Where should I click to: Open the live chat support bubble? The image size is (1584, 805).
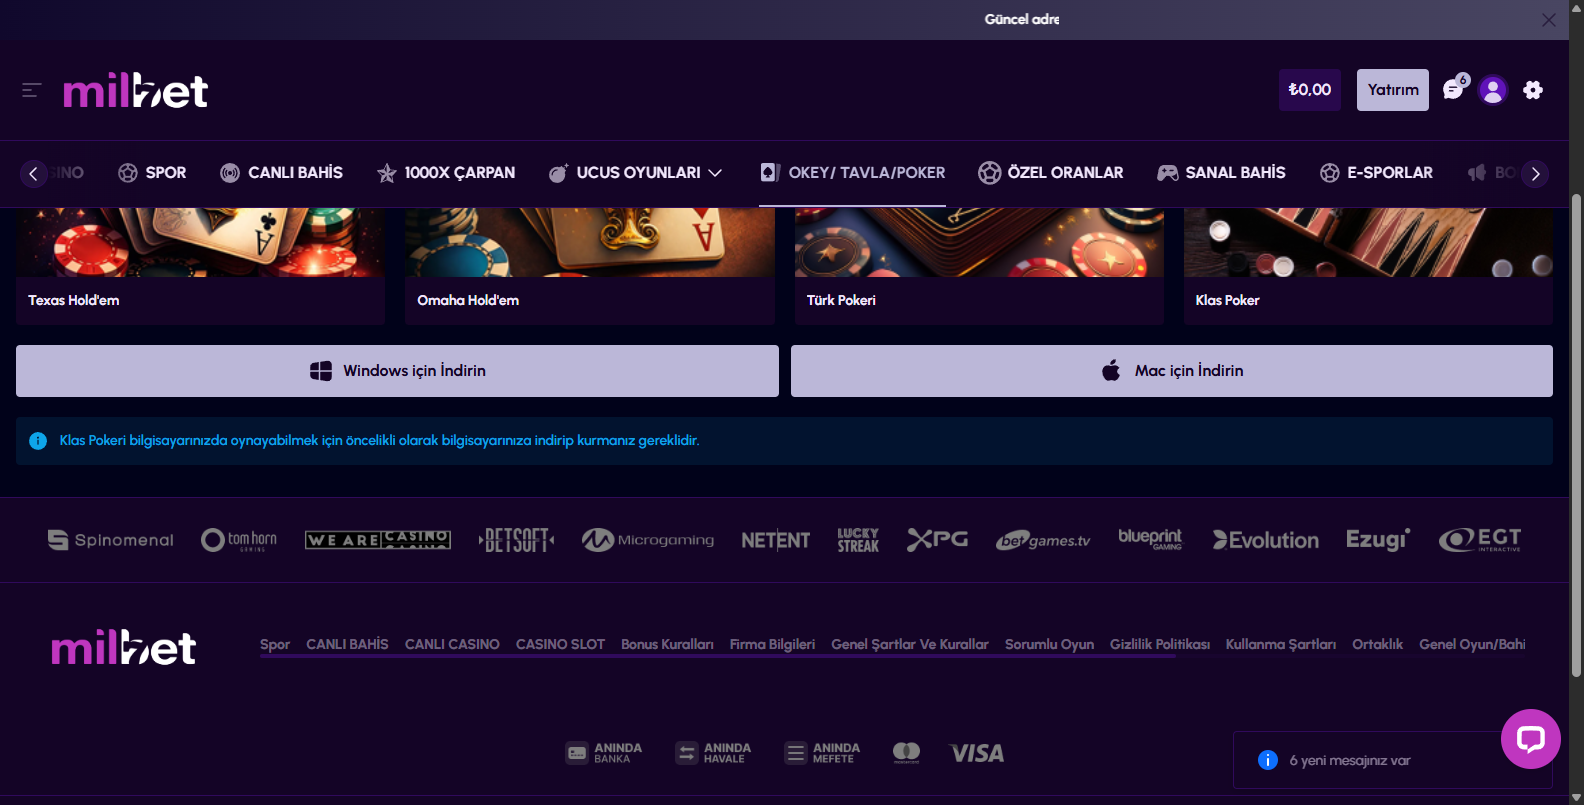click(1531, 739)
